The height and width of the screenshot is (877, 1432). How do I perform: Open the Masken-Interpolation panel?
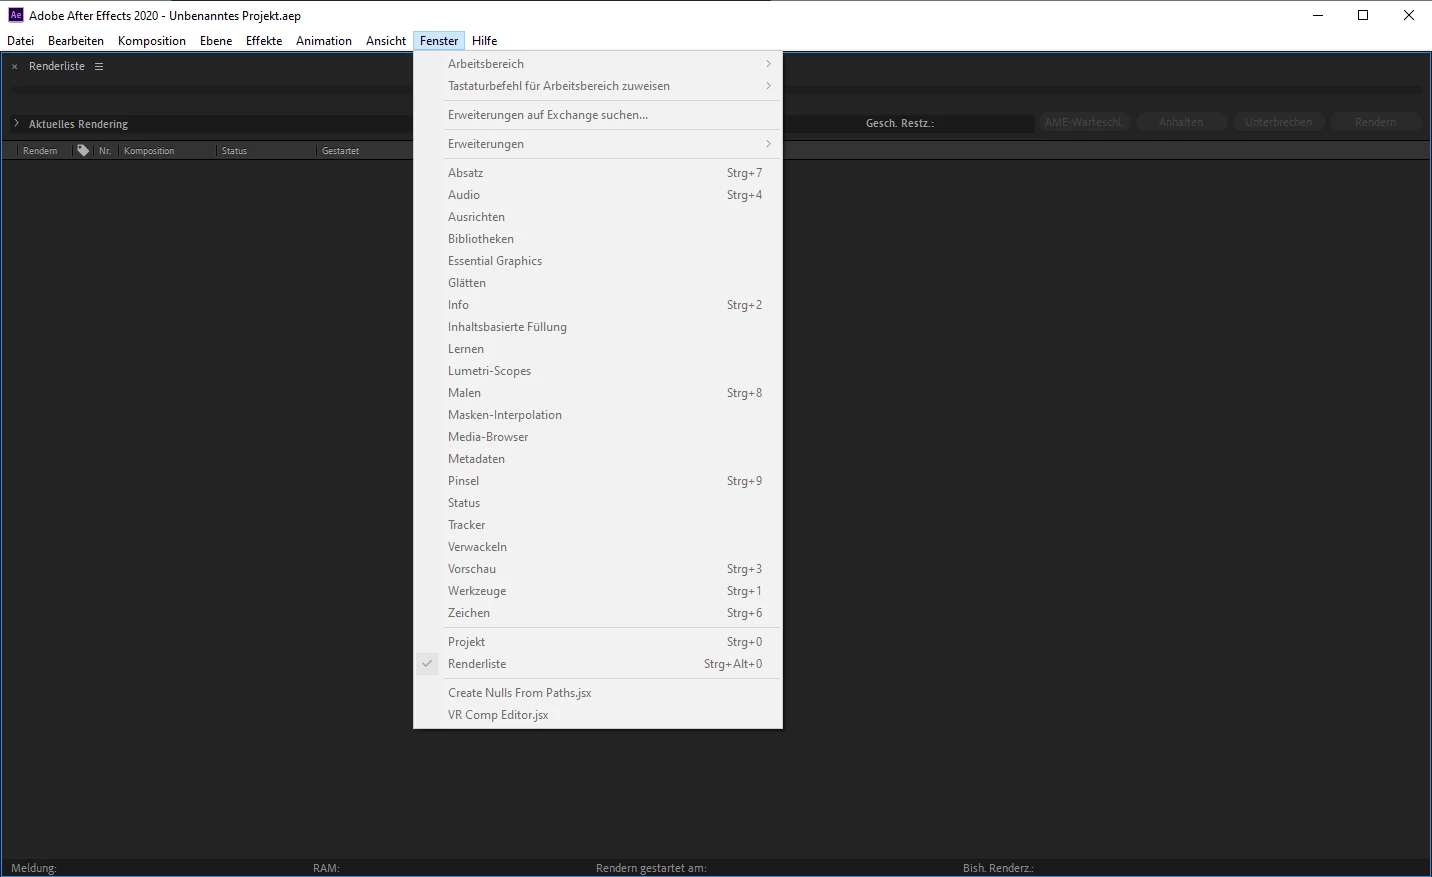598,415
